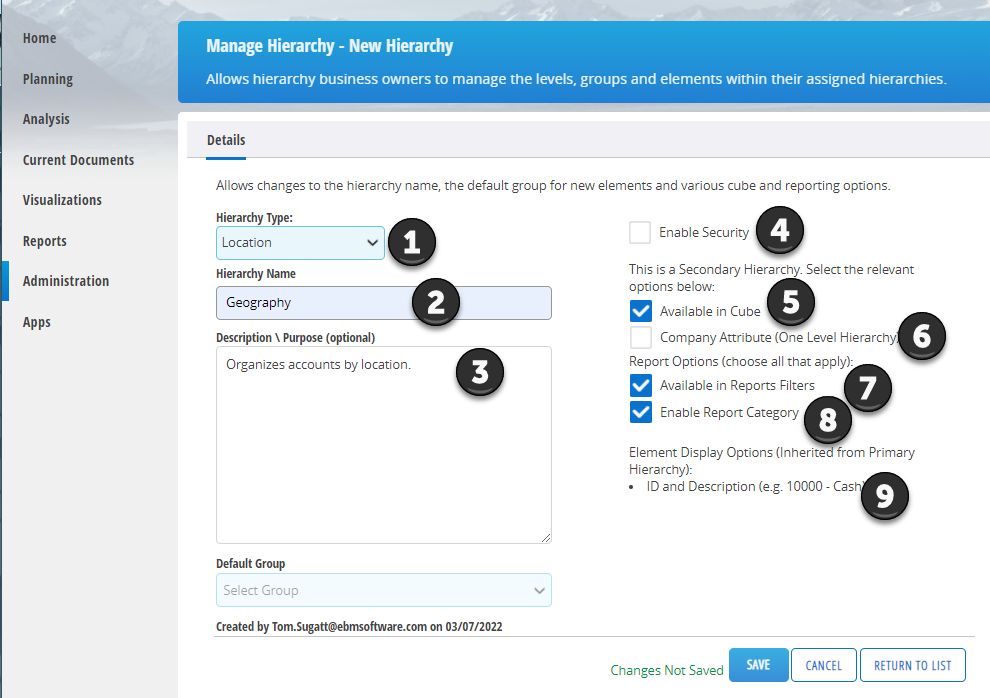Switch to the Details tab
The height and width of the screenshot is (698, 990).
click(x=226, y=140)
